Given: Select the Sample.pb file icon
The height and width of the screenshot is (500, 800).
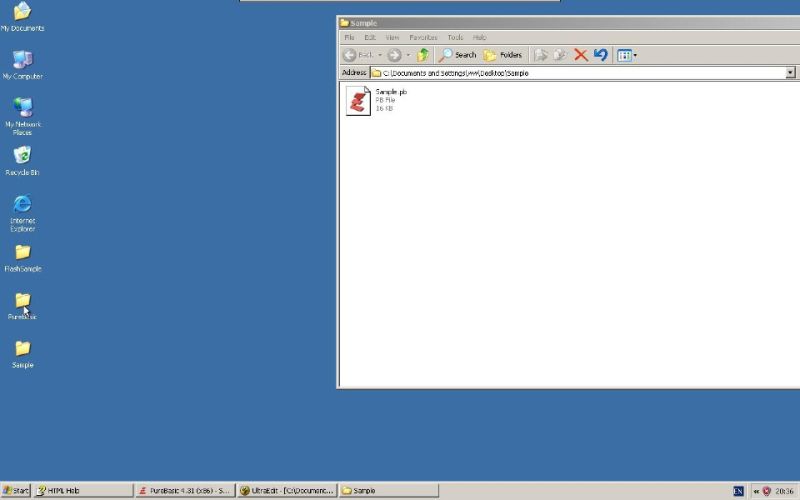Looking at the screenshot, I should [x=358, y=101].
